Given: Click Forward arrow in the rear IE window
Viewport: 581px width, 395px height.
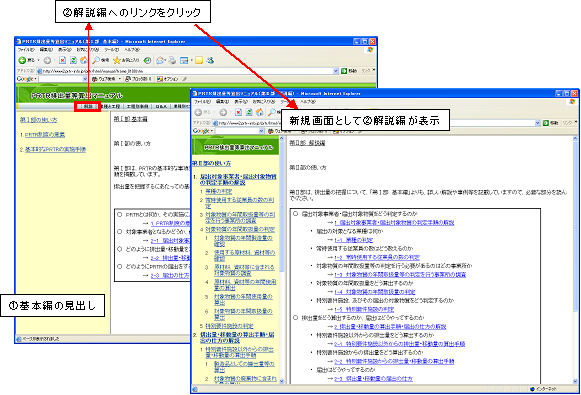Looking at the screenshot, I should tap(47, 60).
